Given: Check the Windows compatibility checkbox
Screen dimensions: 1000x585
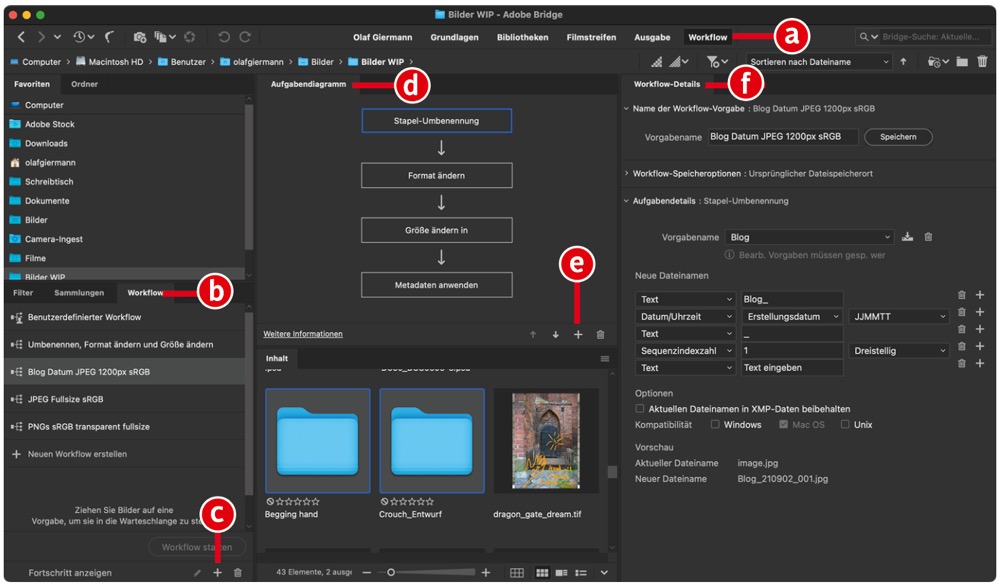Looking at the screenshot, I should (715, 425).
